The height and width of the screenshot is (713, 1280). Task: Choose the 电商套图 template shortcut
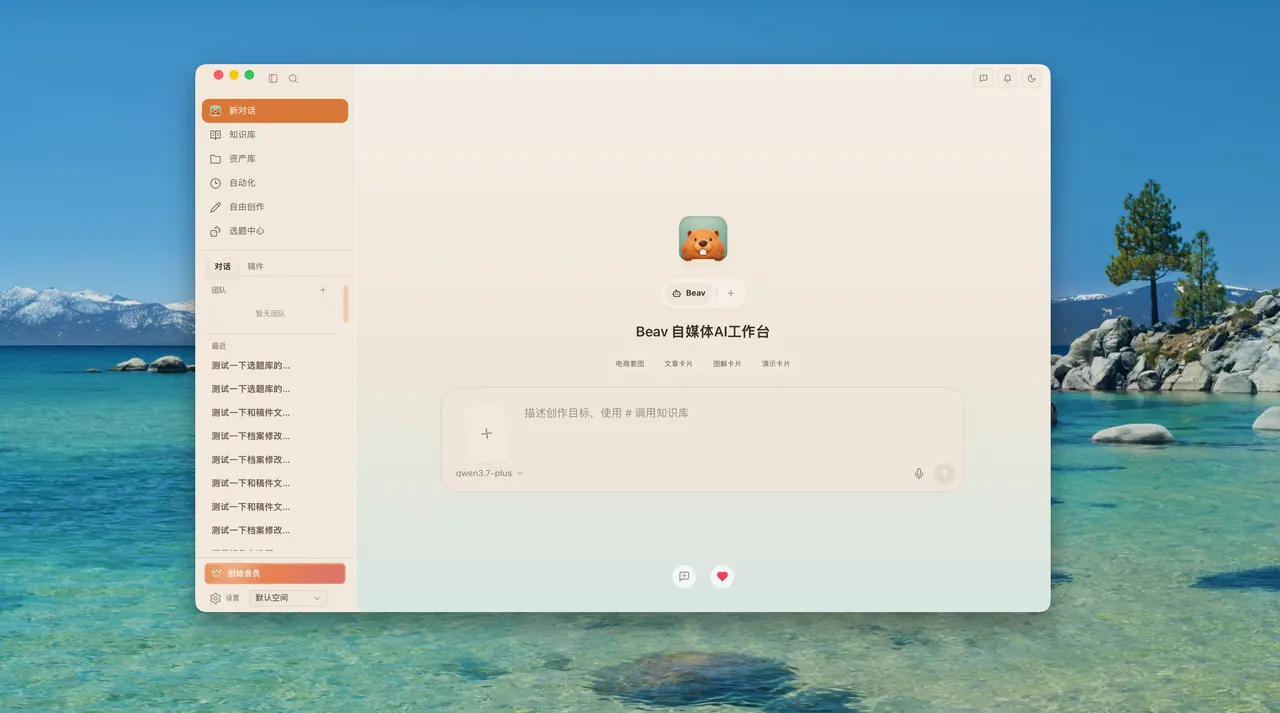point(630,364)
